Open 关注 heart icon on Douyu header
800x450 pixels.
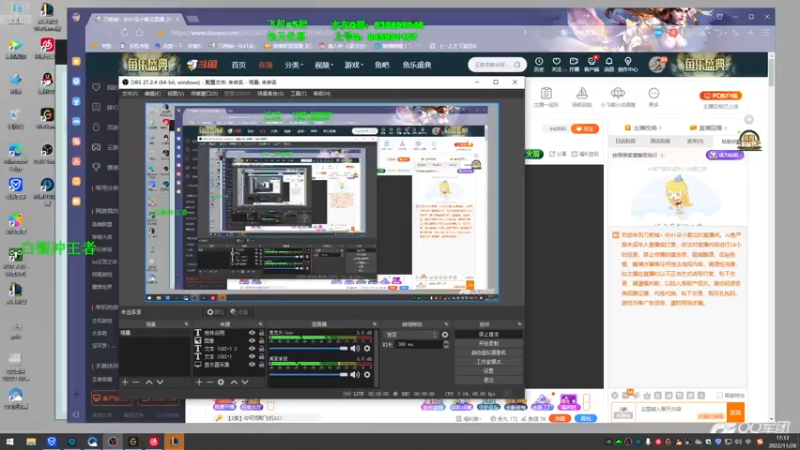pyautogui.click(x=556, y=64)
